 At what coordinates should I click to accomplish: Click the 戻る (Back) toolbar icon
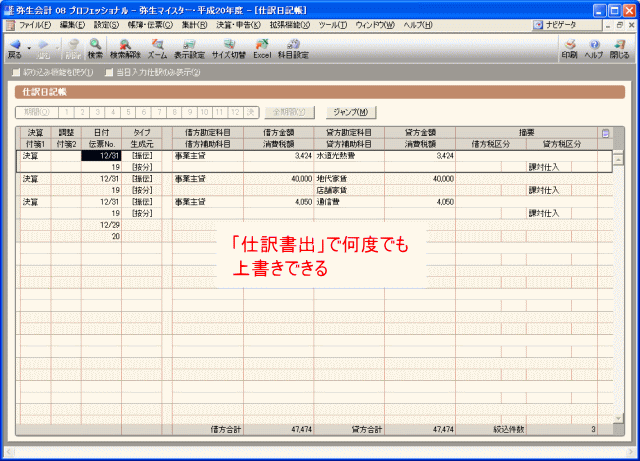[x=15, y=48]
